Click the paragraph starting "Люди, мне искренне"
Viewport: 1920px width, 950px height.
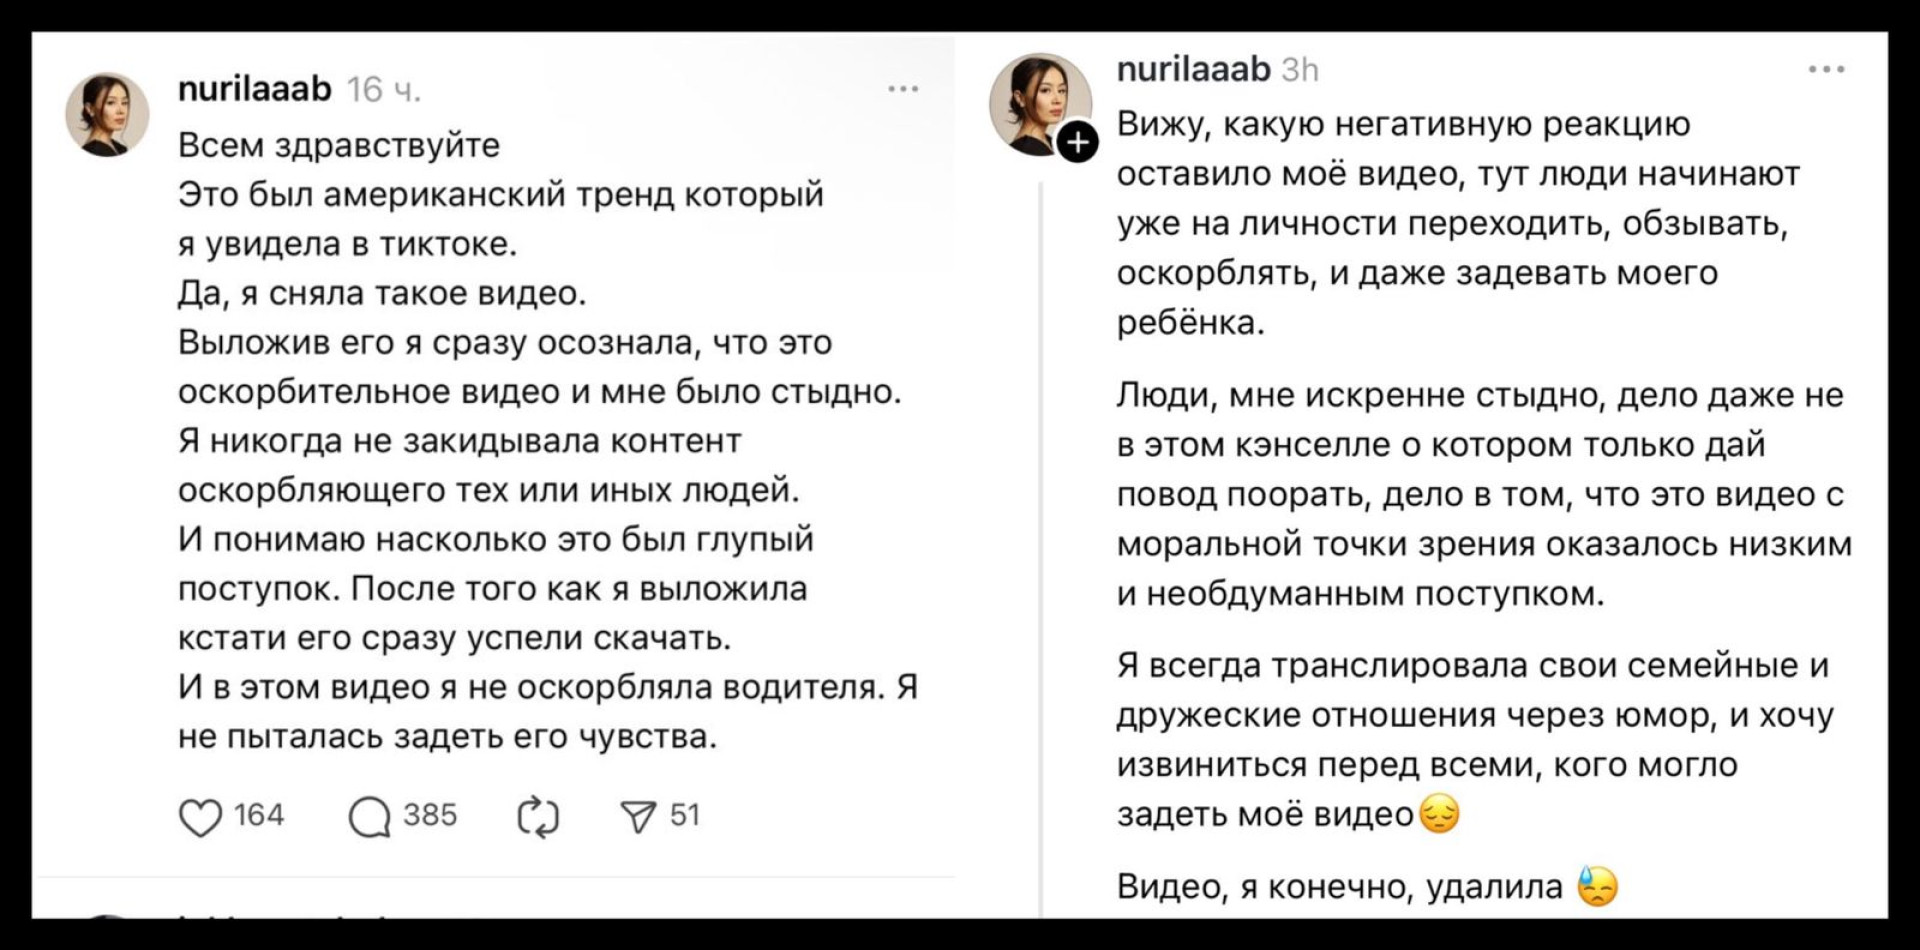coord(1480,494)
